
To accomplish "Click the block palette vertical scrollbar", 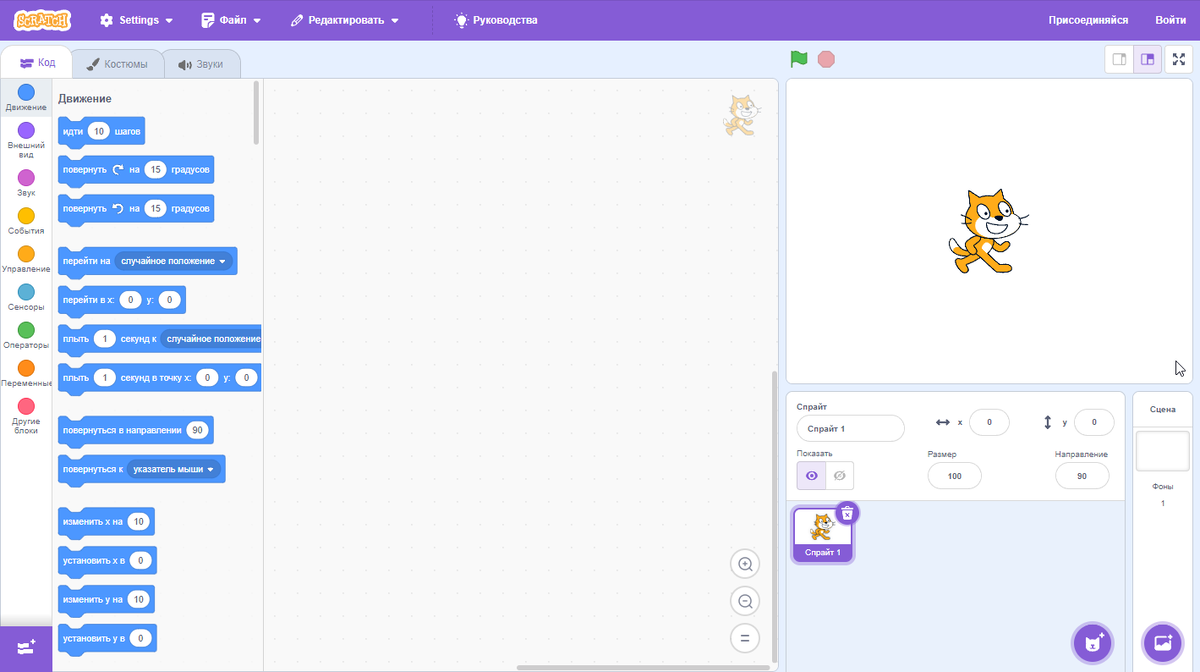I will pyautogui.click(x=256, y=113).
